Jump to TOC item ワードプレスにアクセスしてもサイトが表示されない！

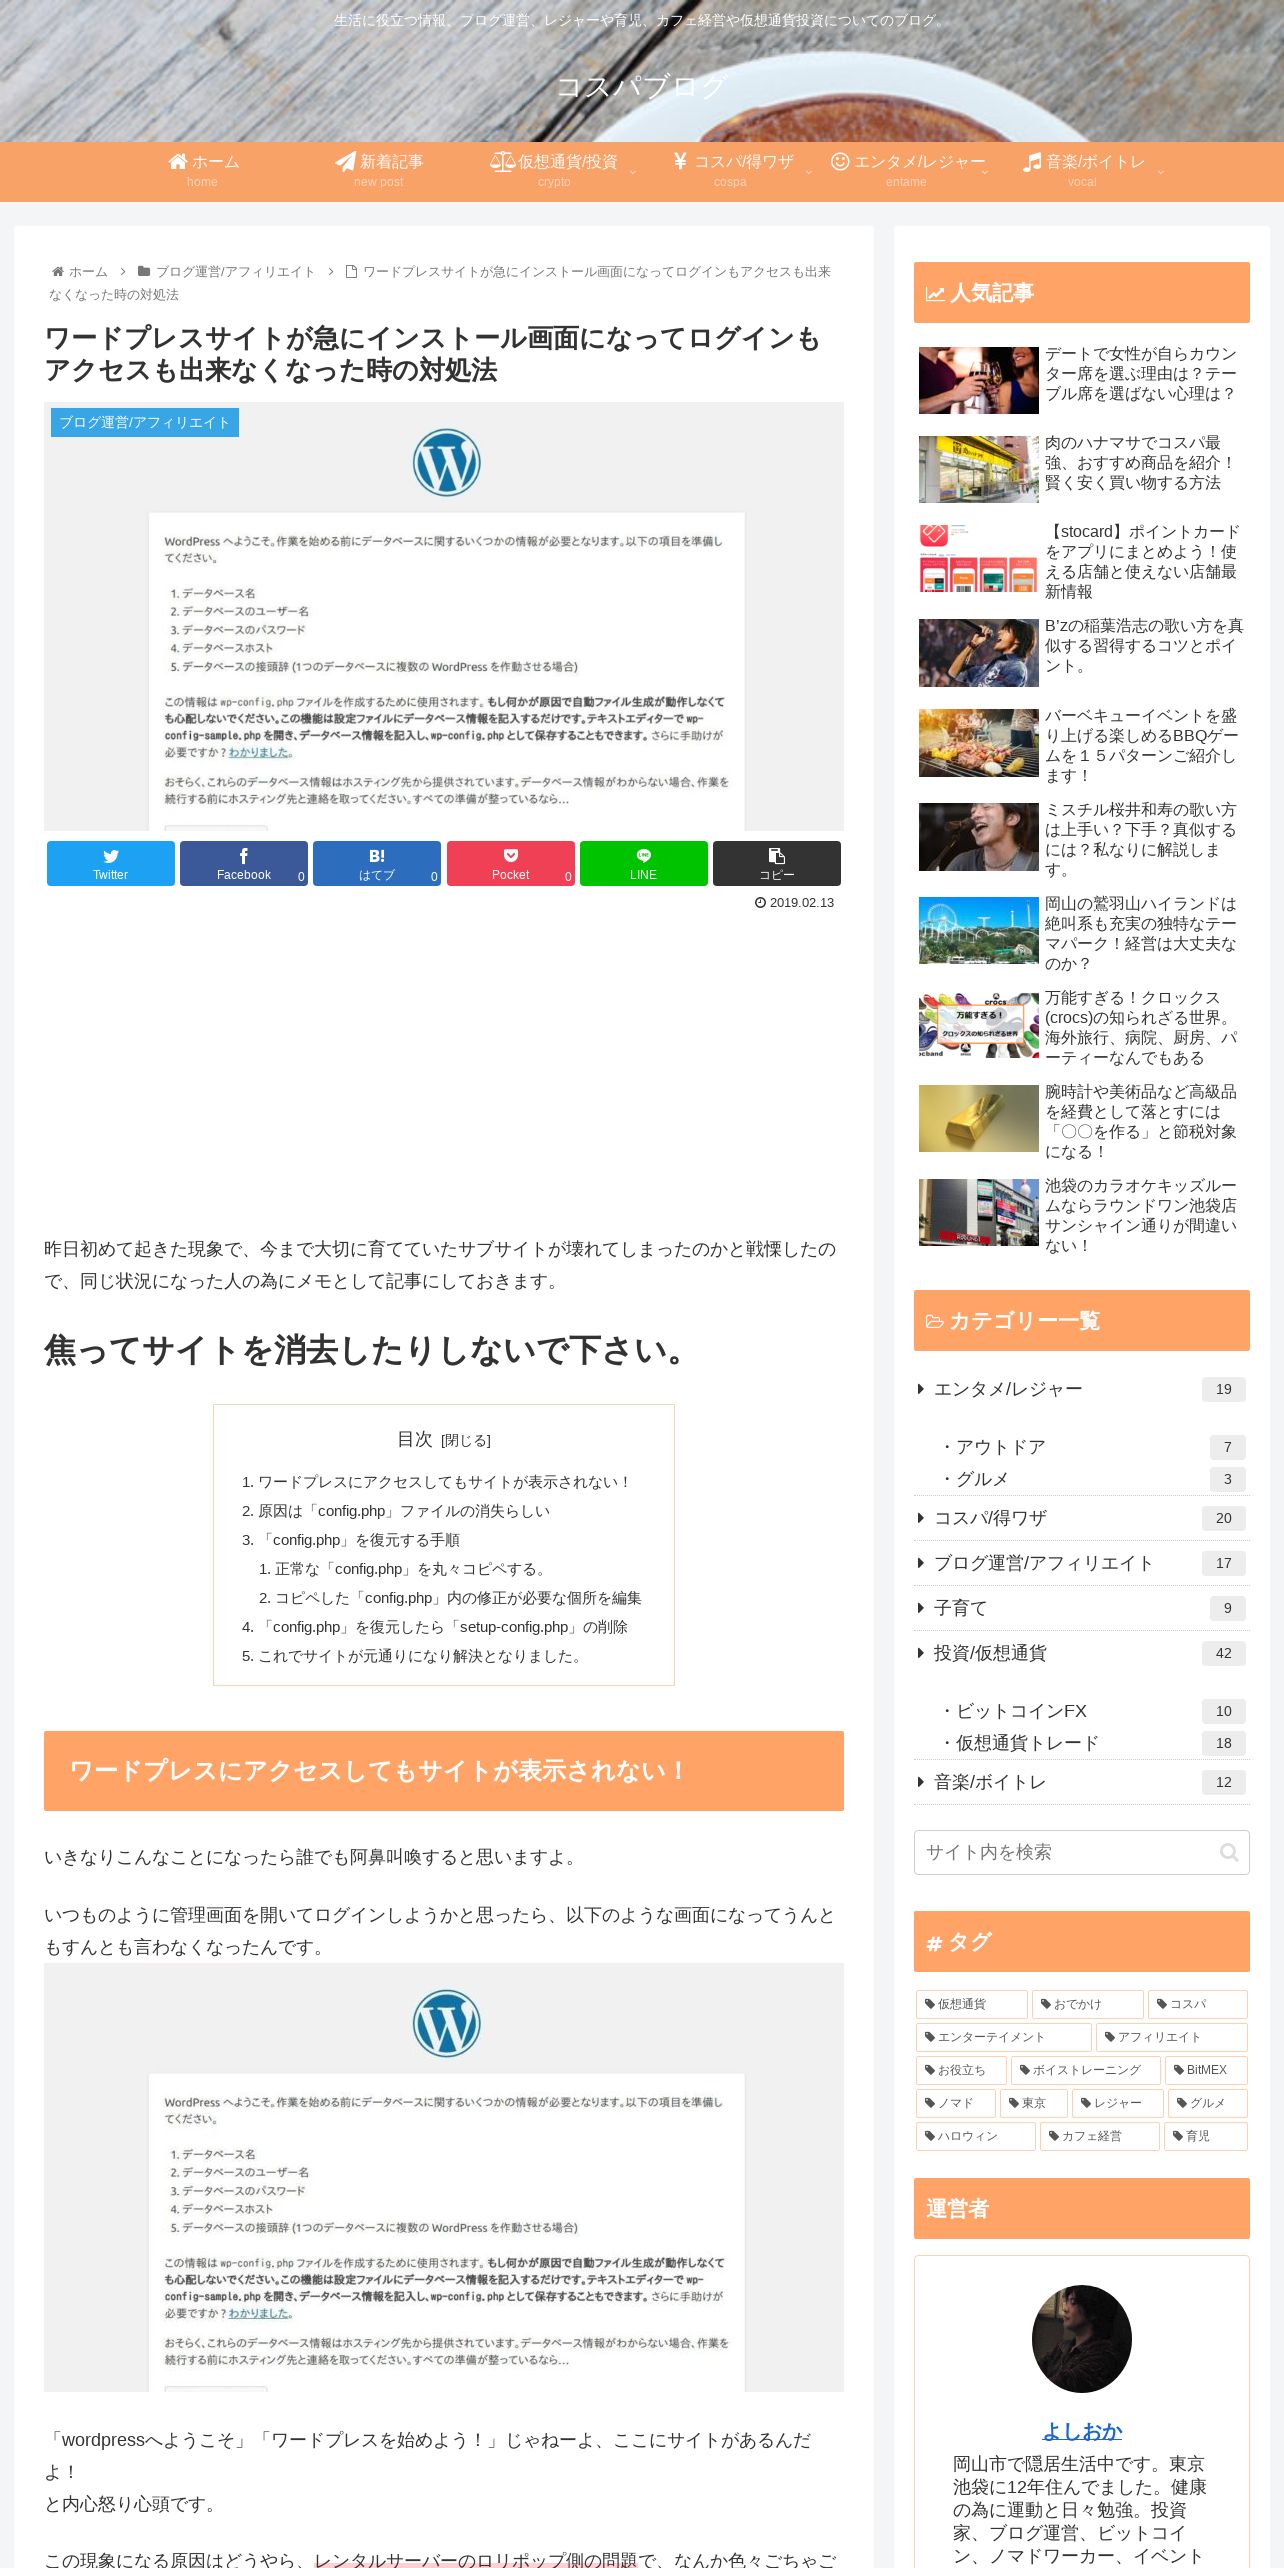point(444,1482)
